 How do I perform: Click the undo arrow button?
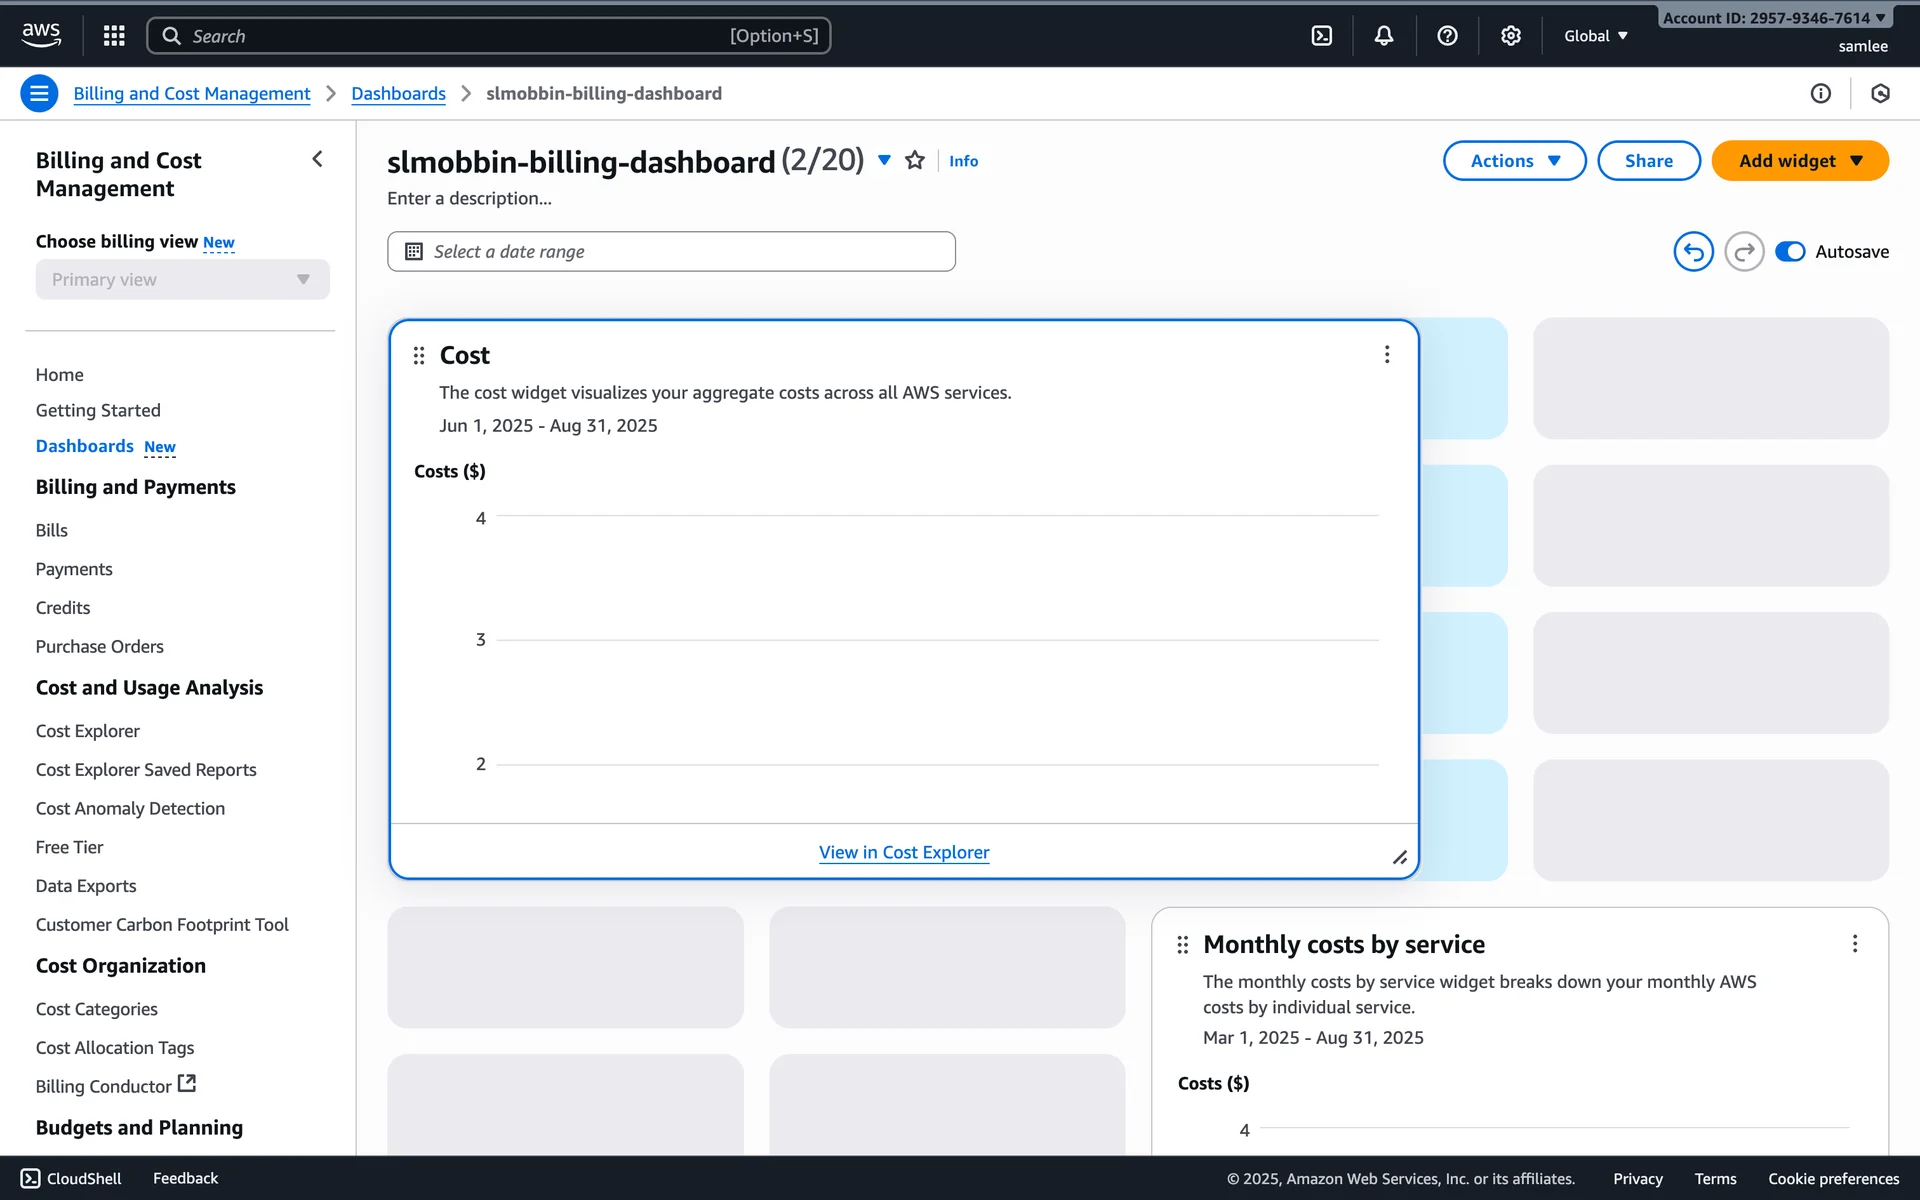pyautogui.click(x=1693, y=252)
